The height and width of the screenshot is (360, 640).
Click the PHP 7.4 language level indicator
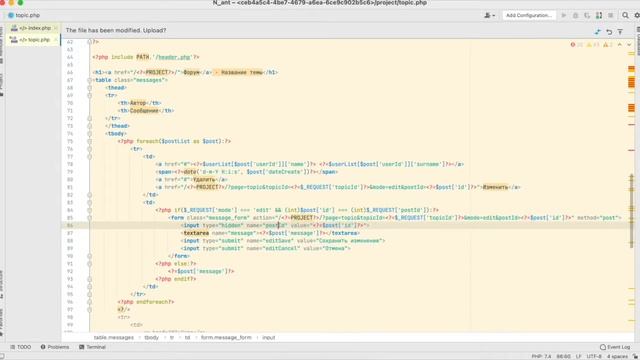point(541,356)
